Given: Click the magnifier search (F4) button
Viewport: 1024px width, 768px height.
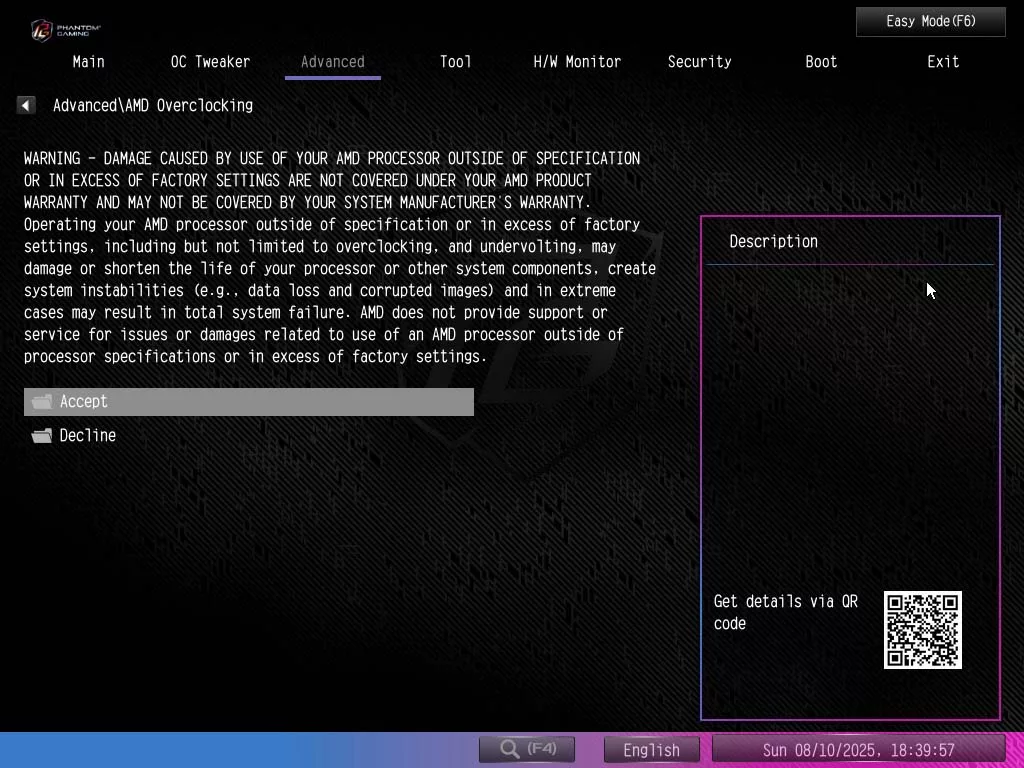Looking at the screenshot, I should 527,749.
